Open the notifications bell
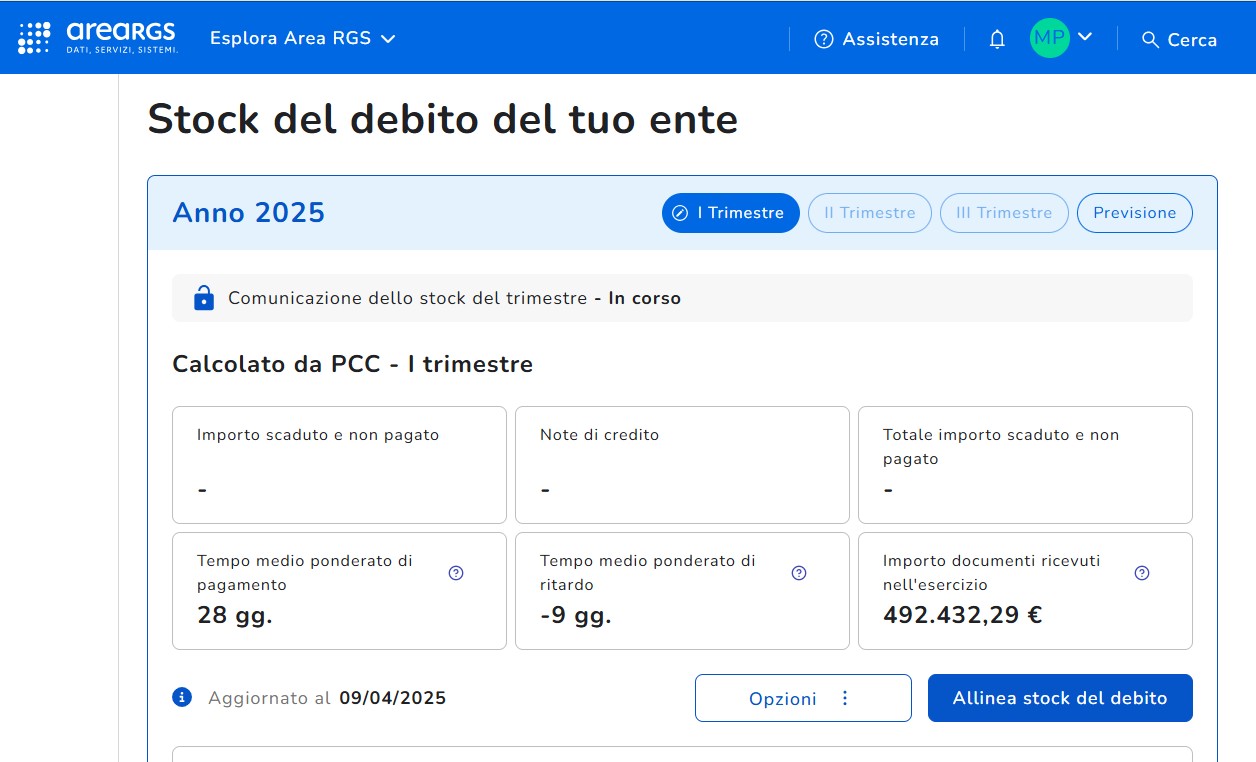The image size is (1256, 762). 997,39
